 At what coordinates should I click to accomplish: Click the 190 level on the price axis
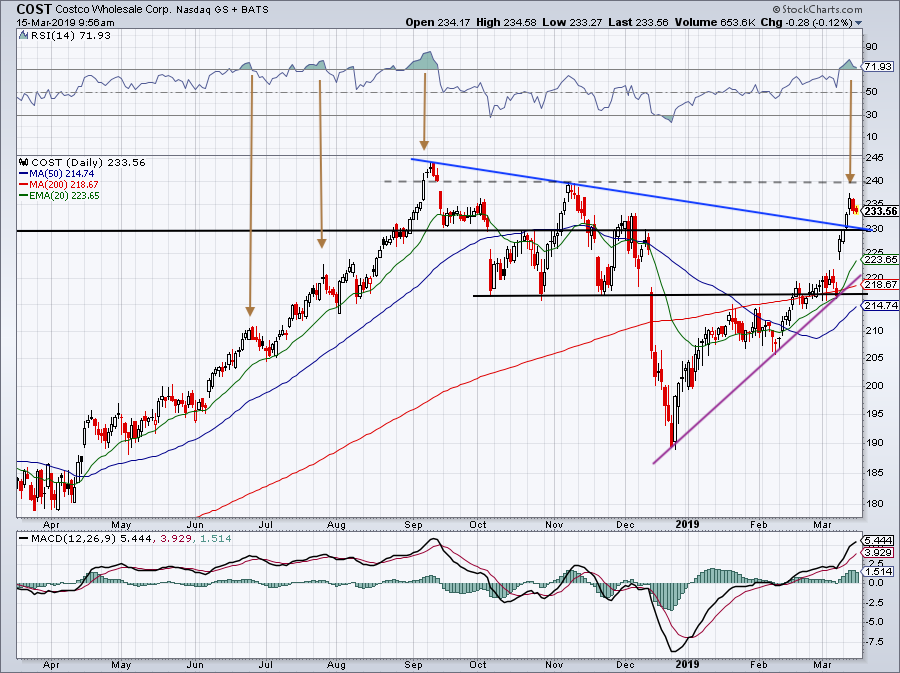coord(874,442)
